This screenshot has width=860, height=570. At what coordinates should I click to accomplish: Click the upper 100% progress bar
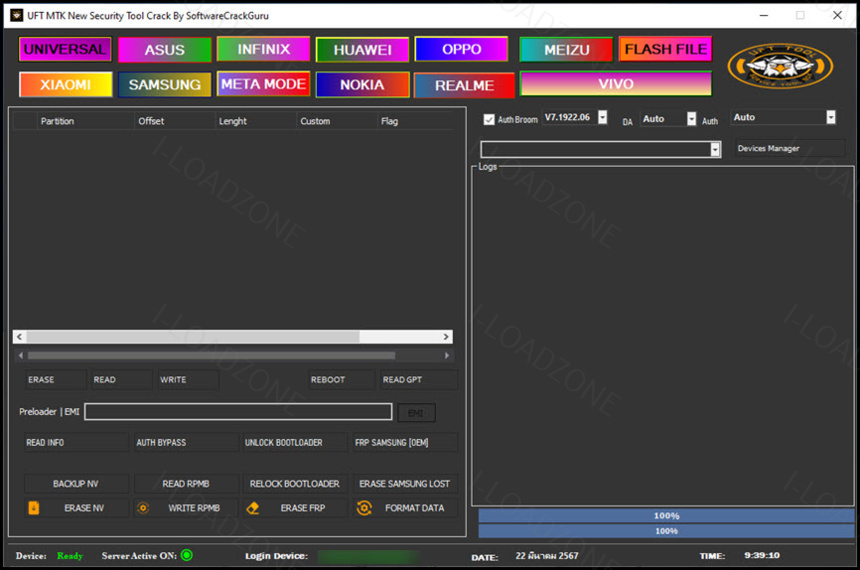pyautogui.click(x=666, y=516)
